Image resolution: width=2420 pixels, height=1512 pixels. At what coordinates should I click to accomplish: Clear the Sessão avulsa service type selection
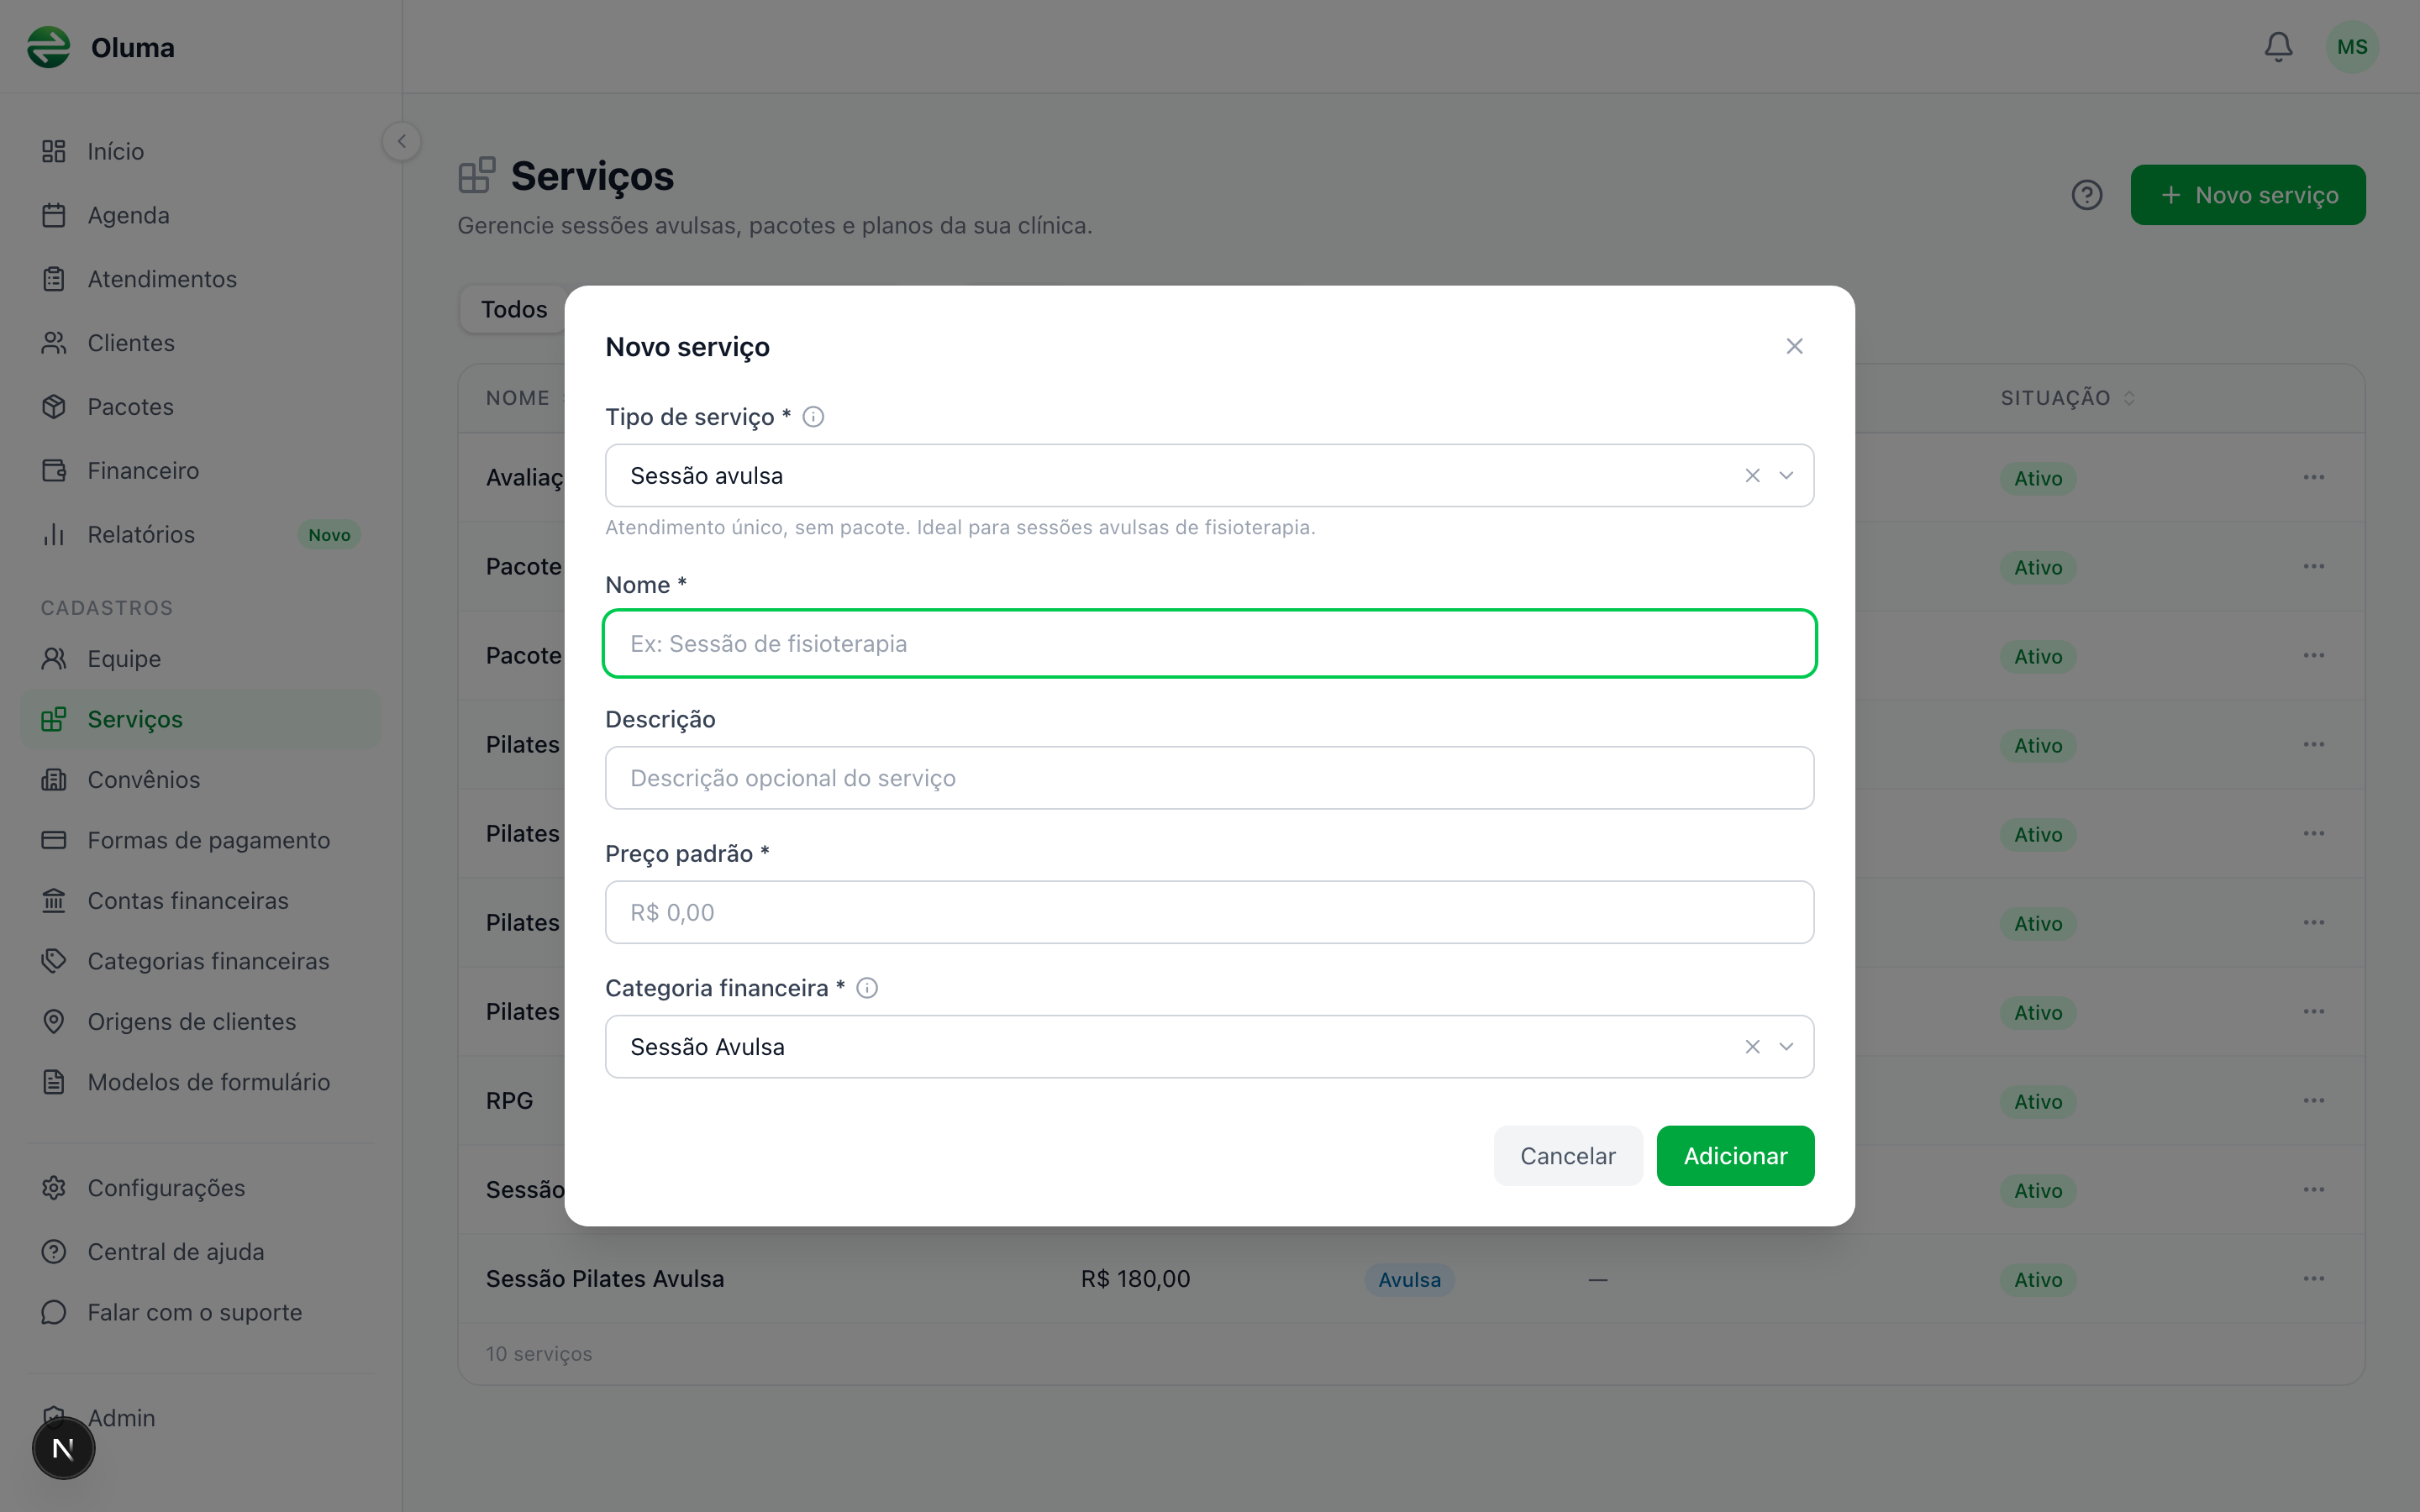pyautogui.click(x=1752, y=476)
